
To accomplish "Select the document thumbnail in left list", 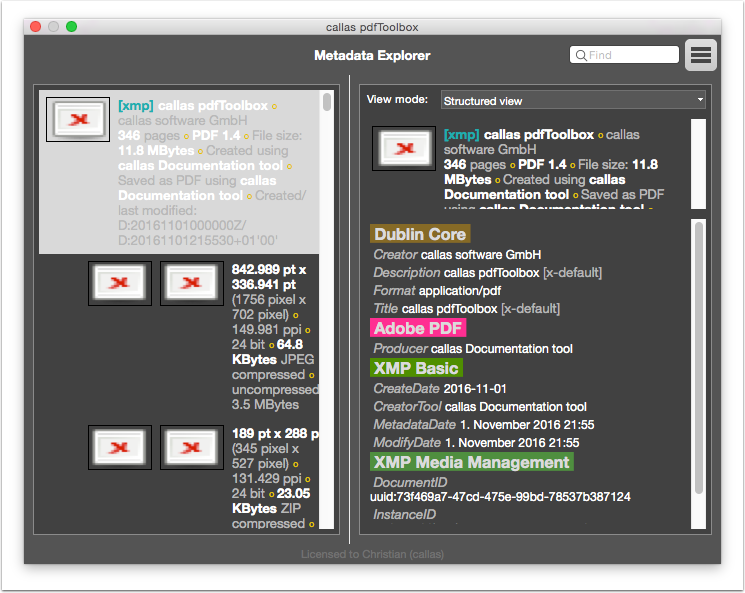I will (78, 119).
